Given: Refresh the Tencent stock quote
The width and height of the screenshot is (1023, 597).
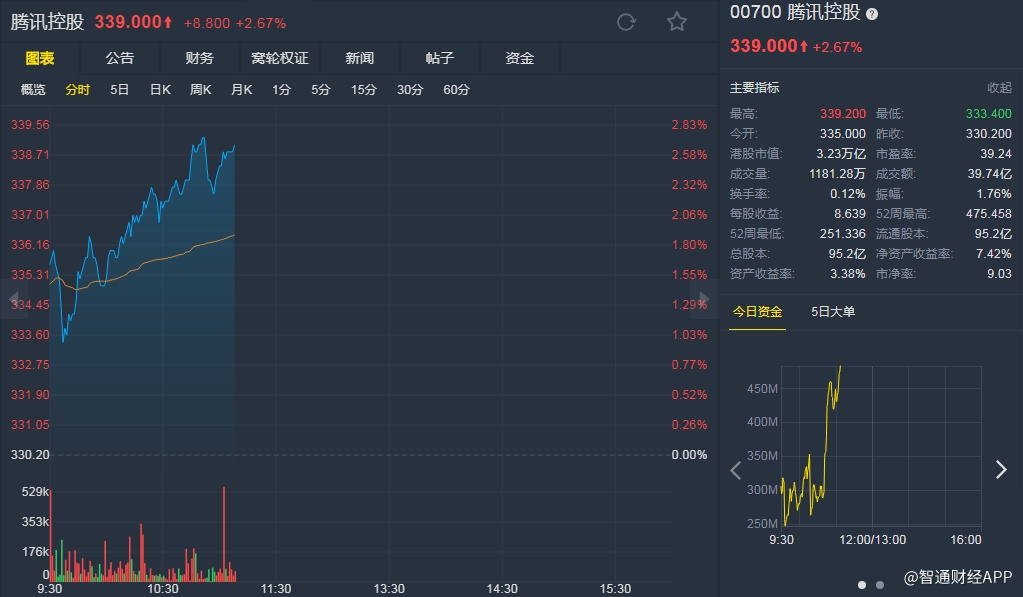Looking at the screenshot, I should (x=626, y=22).
